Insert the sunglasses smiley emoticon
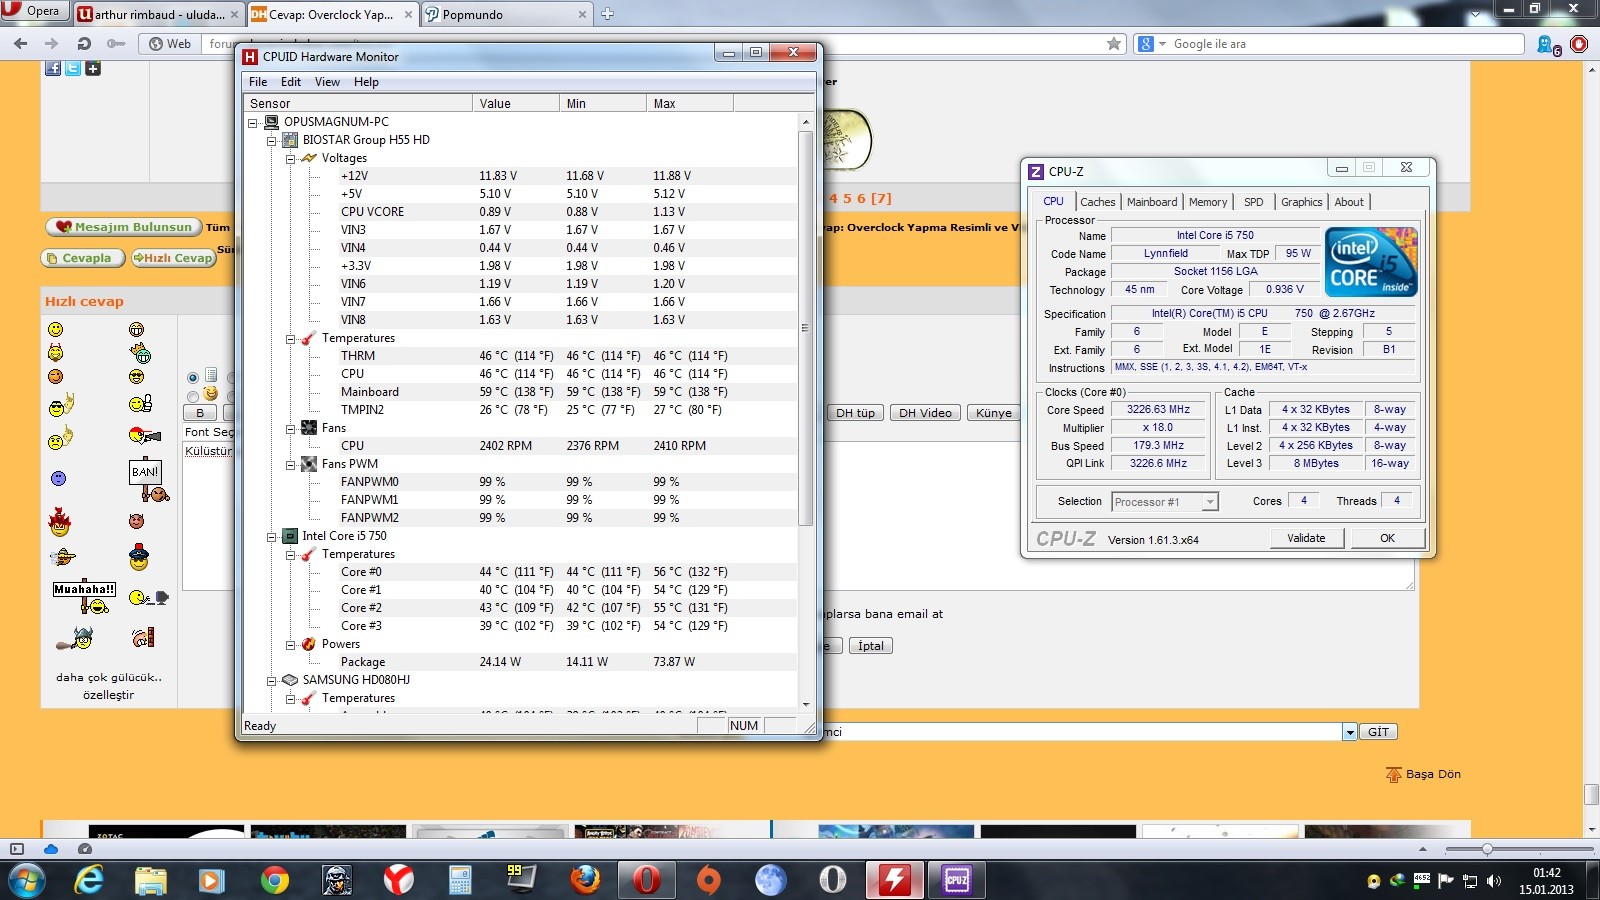Image resolution: width=1600 pixels, height=900 pixels. click(136, 377)
